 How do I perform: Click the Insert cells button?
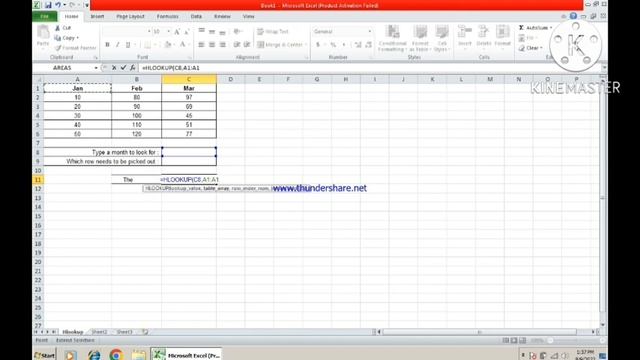[x=464, y=37]
